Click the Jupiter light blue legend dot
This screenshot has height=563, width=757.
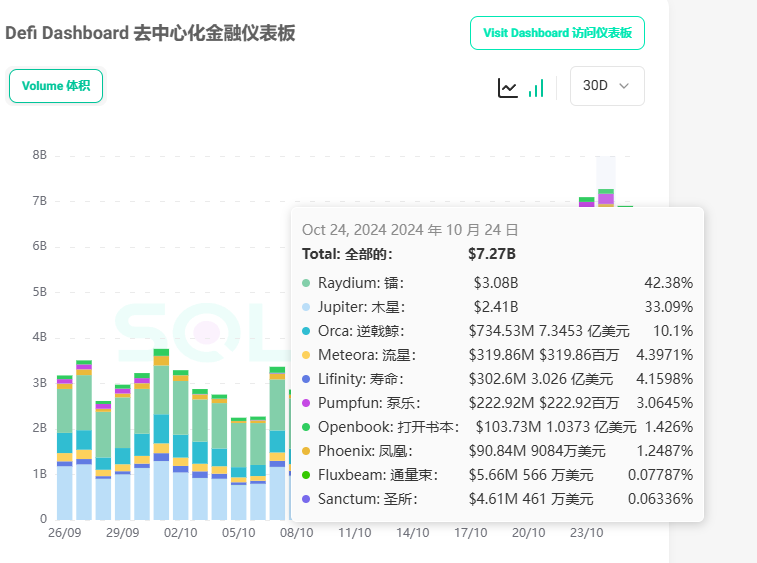pos(307,307)
